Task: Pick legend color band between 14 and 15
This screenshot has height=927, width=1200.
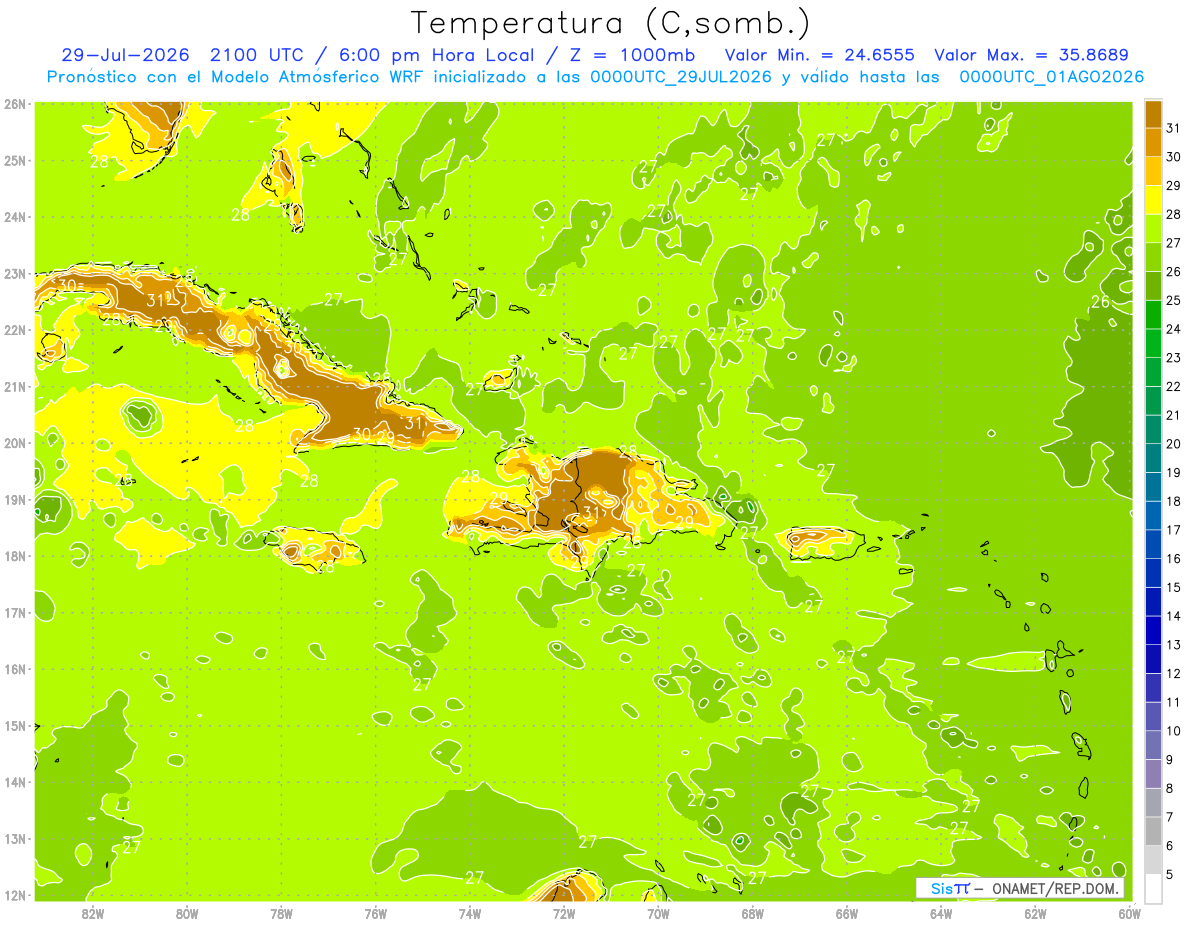Action: (x=1153, y=601)
